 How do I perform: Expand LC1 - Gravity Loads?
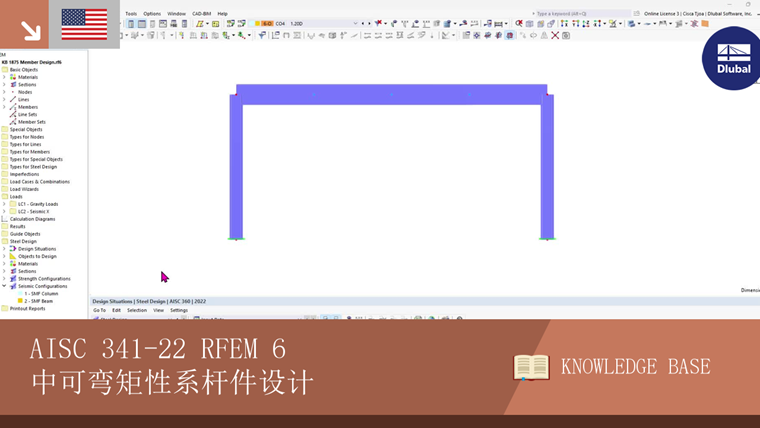tap(4, 204)
